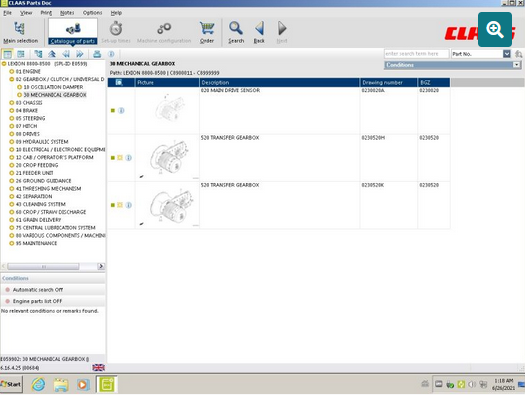Select 10 OSCILLATION DAMPER tree item

click(x=53, y=87)
